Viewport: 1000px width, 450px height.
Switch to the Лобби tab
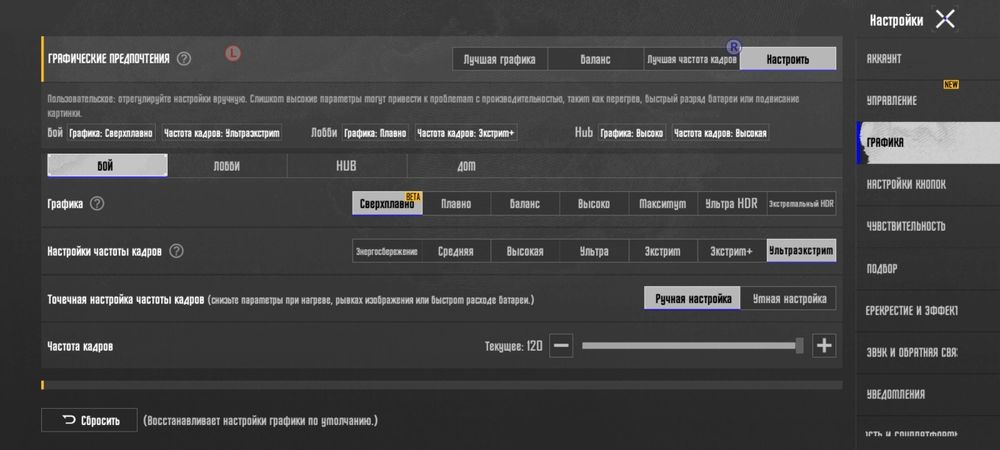pos(227,166)
